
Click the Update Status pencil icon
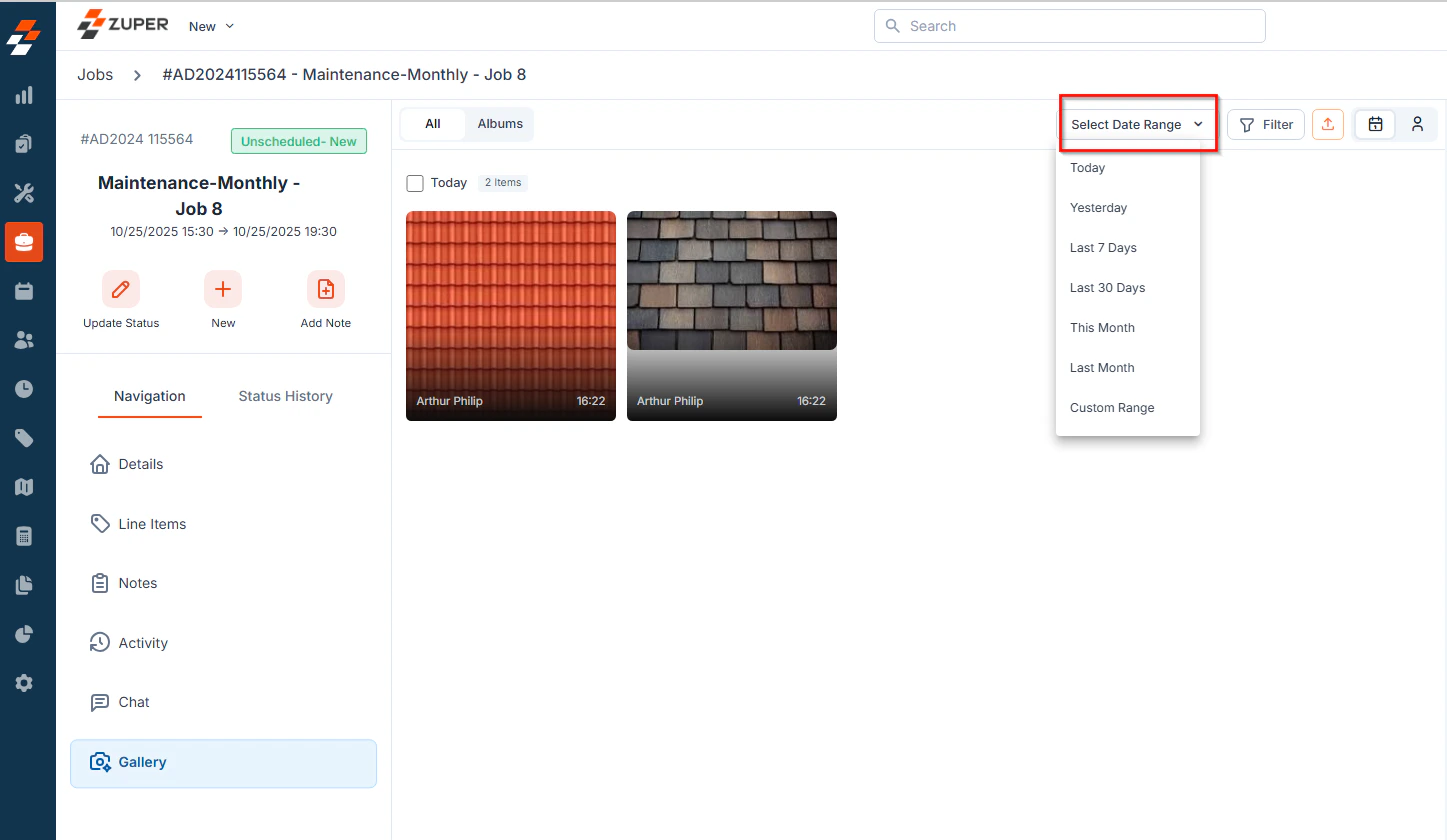pos(121,289)
